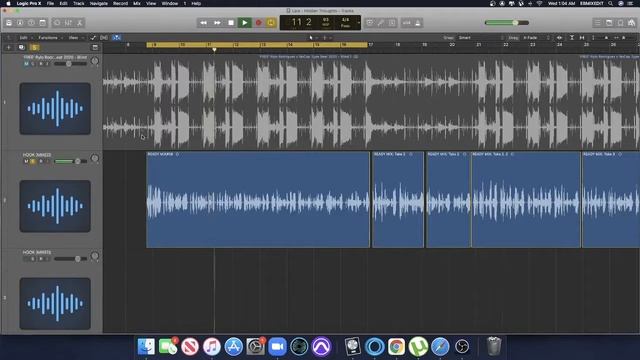Click the duplicate track icon

click(x=22, y=47)
